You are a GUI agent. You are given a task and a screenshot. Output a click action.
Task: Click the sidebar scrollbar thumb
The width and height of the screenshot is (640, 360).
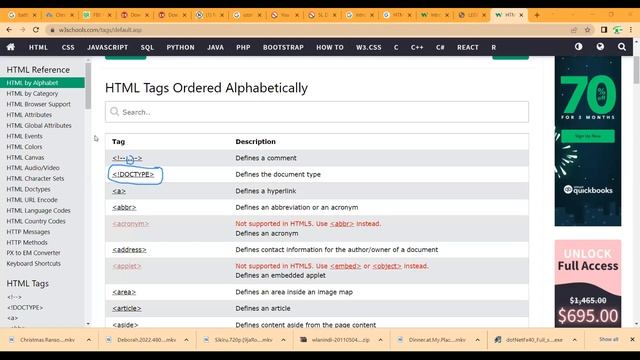tap(88, 87)
